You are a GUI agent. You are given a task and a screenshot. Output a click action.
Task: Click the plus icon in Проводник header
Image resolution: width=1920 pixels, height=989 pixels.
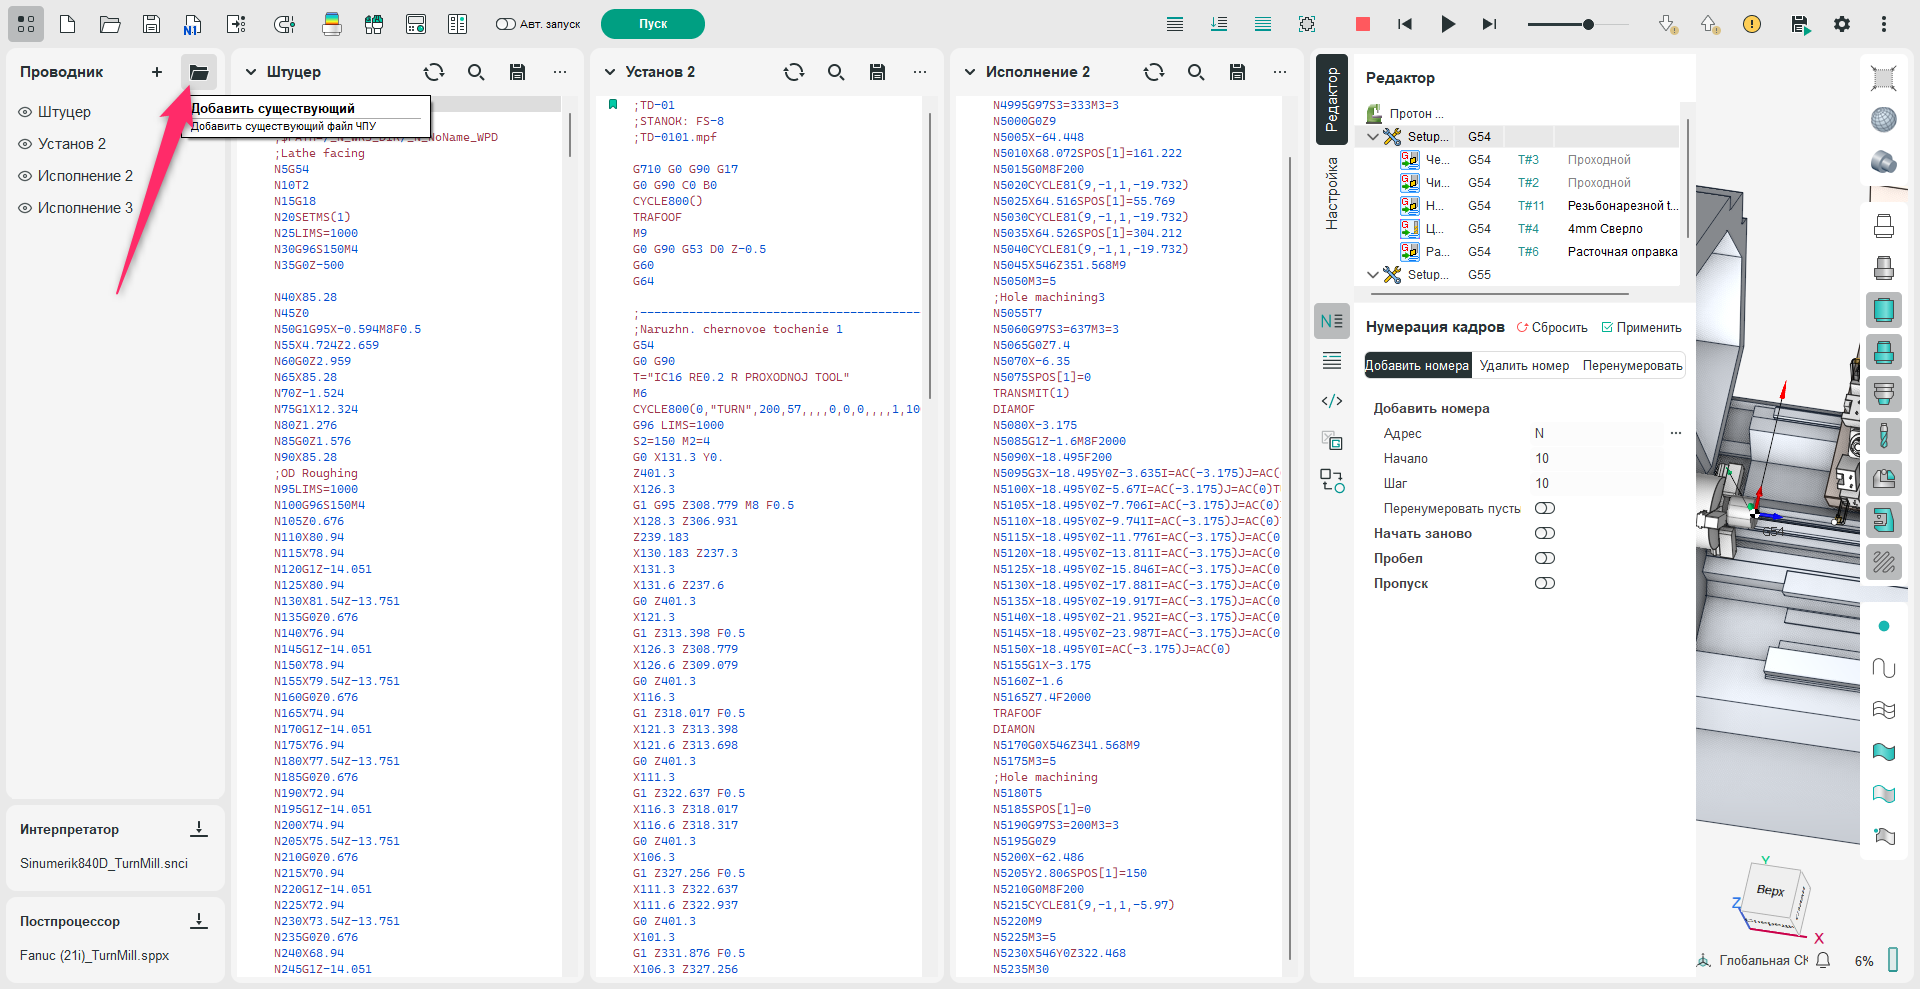[x=157, y=72]
